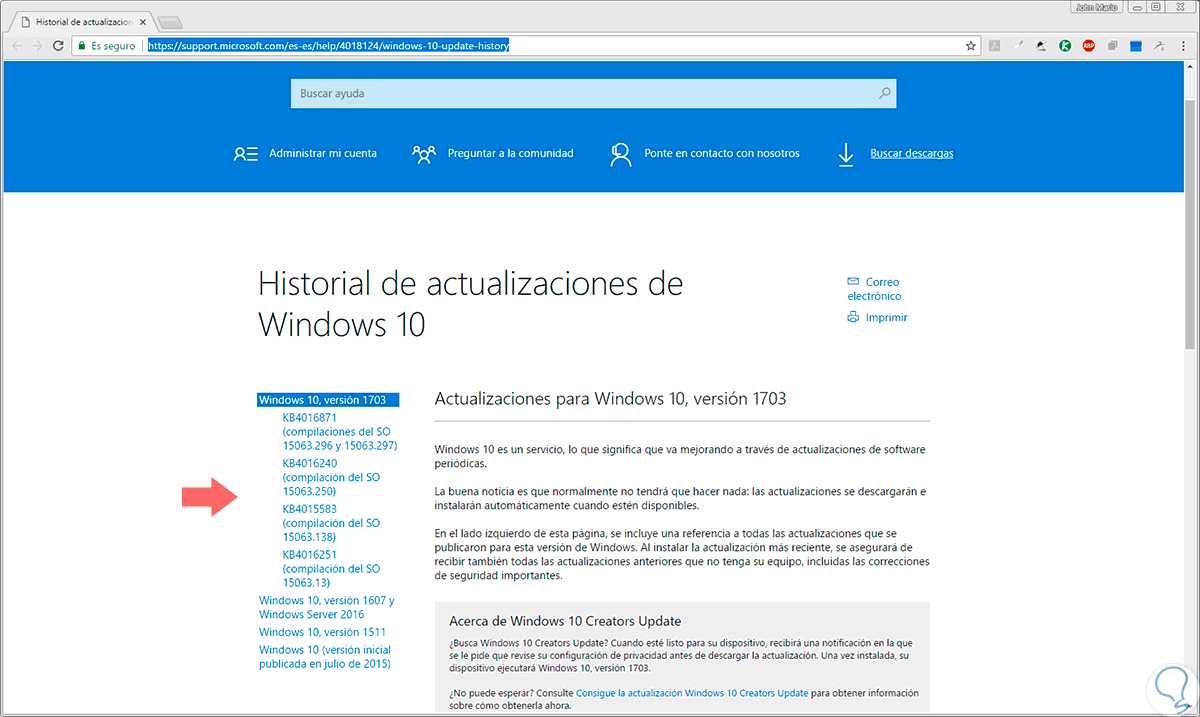The width and height of the screenshot is (1200, 717).
Task: Open KB4015583 update entry
Action: [332, 523]
